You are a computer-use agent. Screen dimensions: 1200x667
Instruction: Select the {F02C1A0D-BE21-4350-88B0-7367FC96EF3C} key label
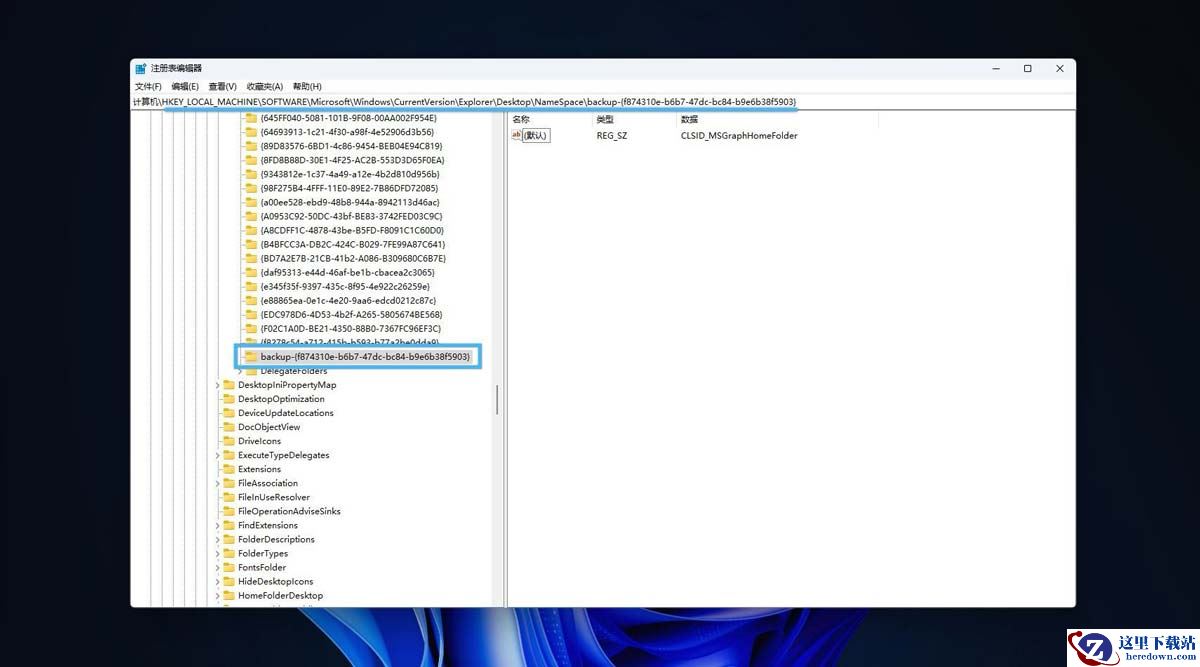tap(350, 328)
